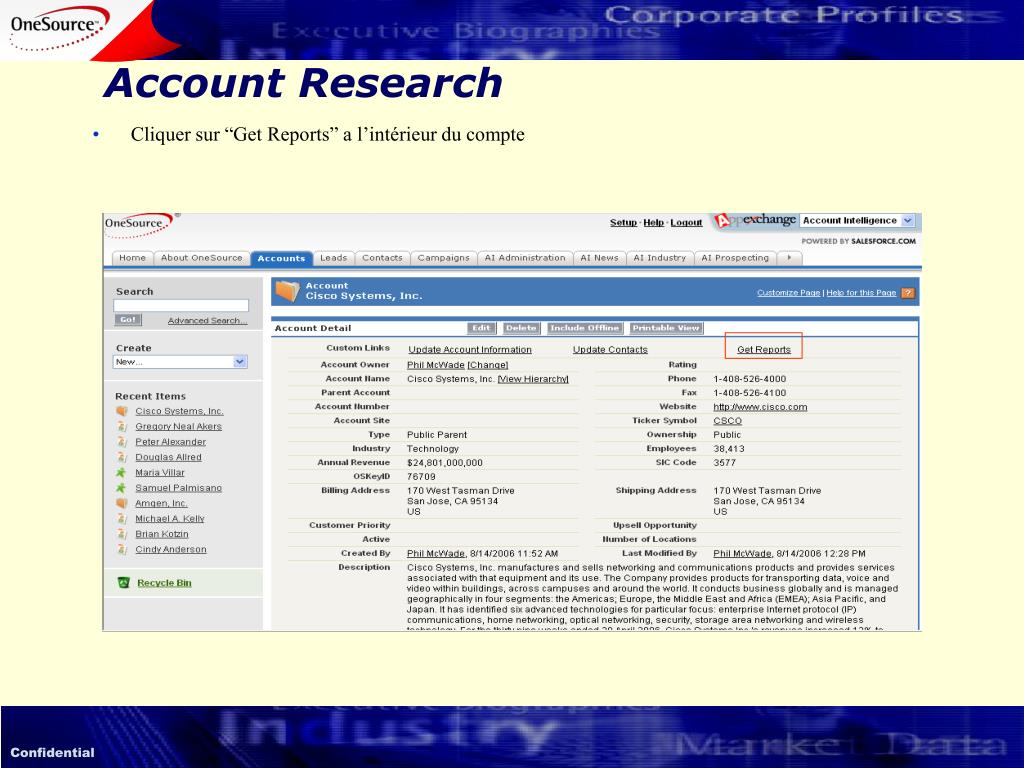
Task: Click the orange help question mark icon
Action: click(x=908, y=293)
